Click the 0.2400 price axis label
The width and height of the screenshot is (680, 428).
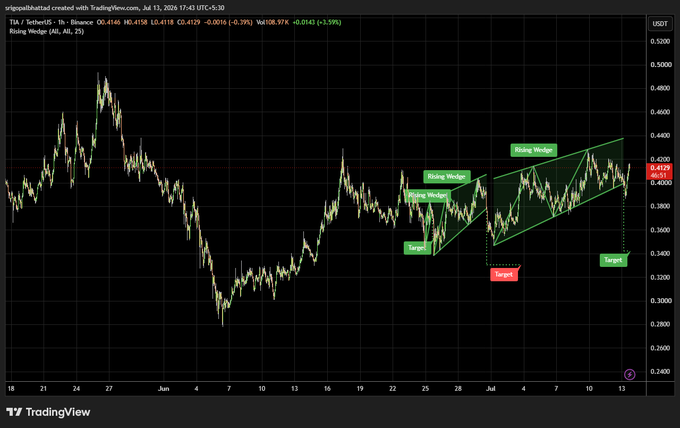tap(660, 371)
